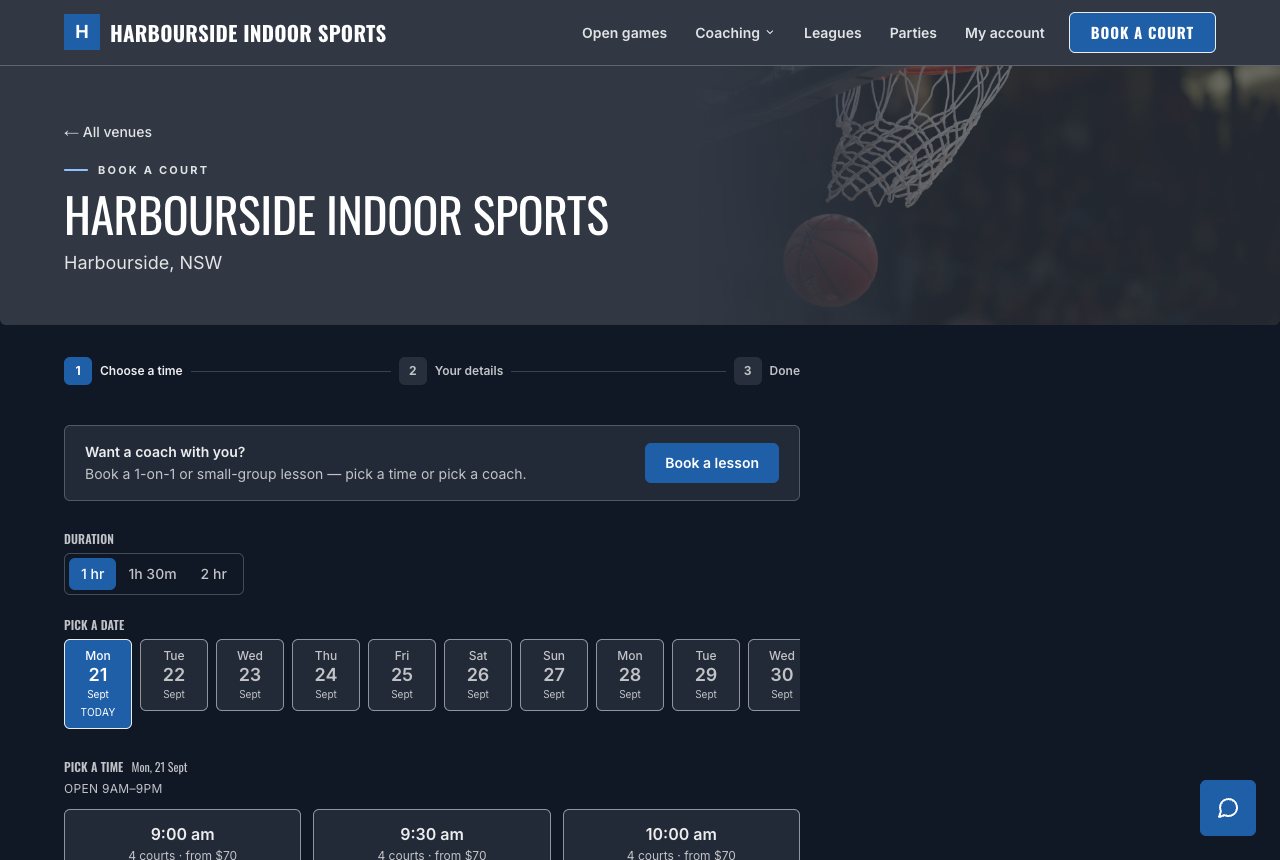Go back to All venues
The image size is (1280, 860).
coord(108,132)
